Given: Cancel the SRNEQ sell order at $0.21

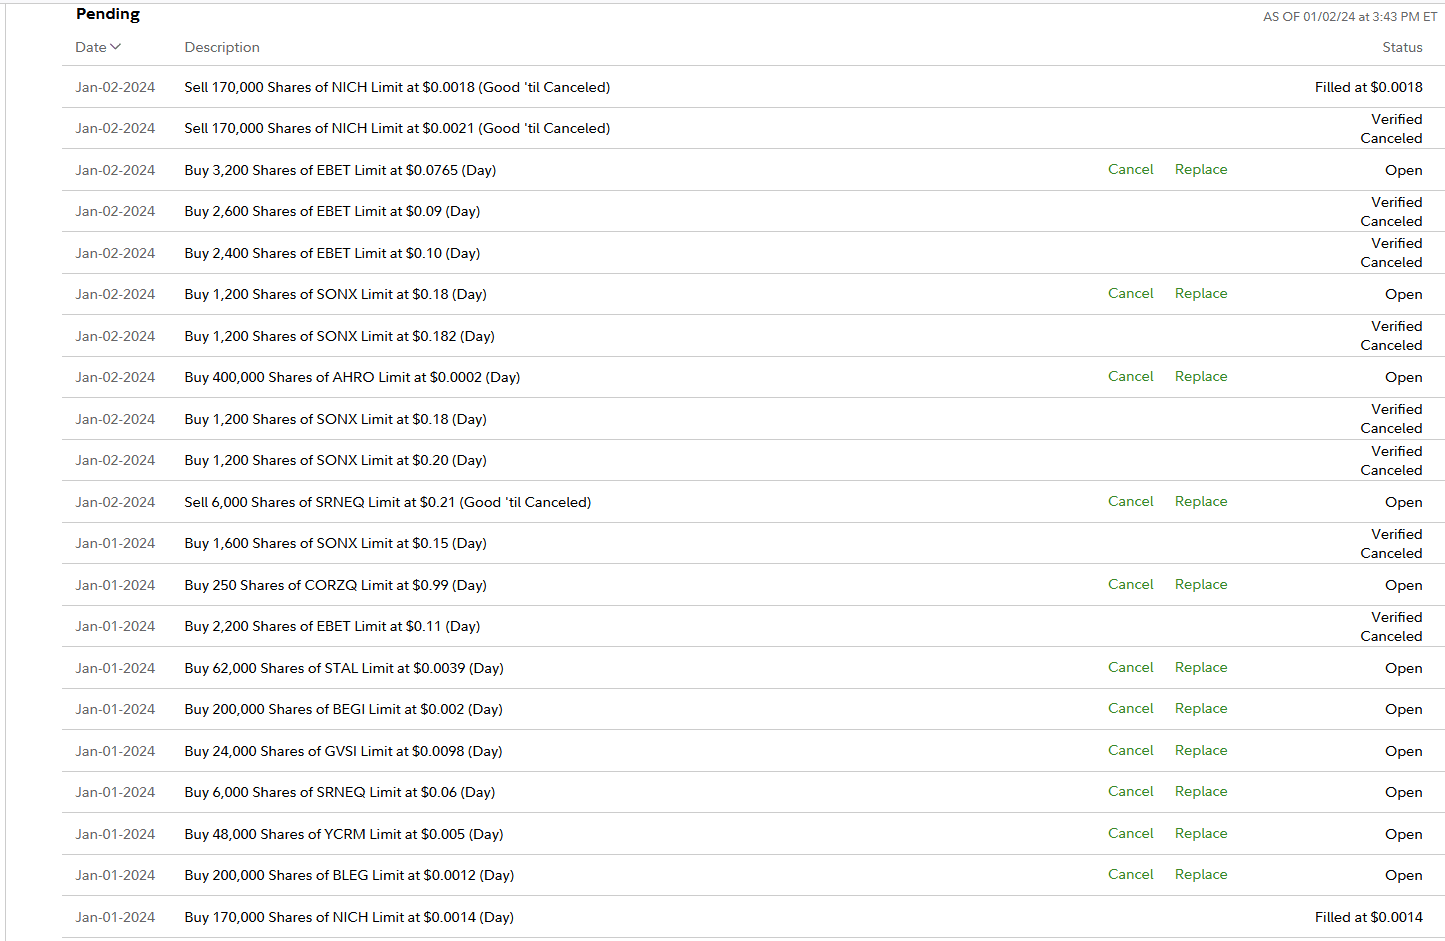Looking at the screenshot, I should (x=1130, y=501).
